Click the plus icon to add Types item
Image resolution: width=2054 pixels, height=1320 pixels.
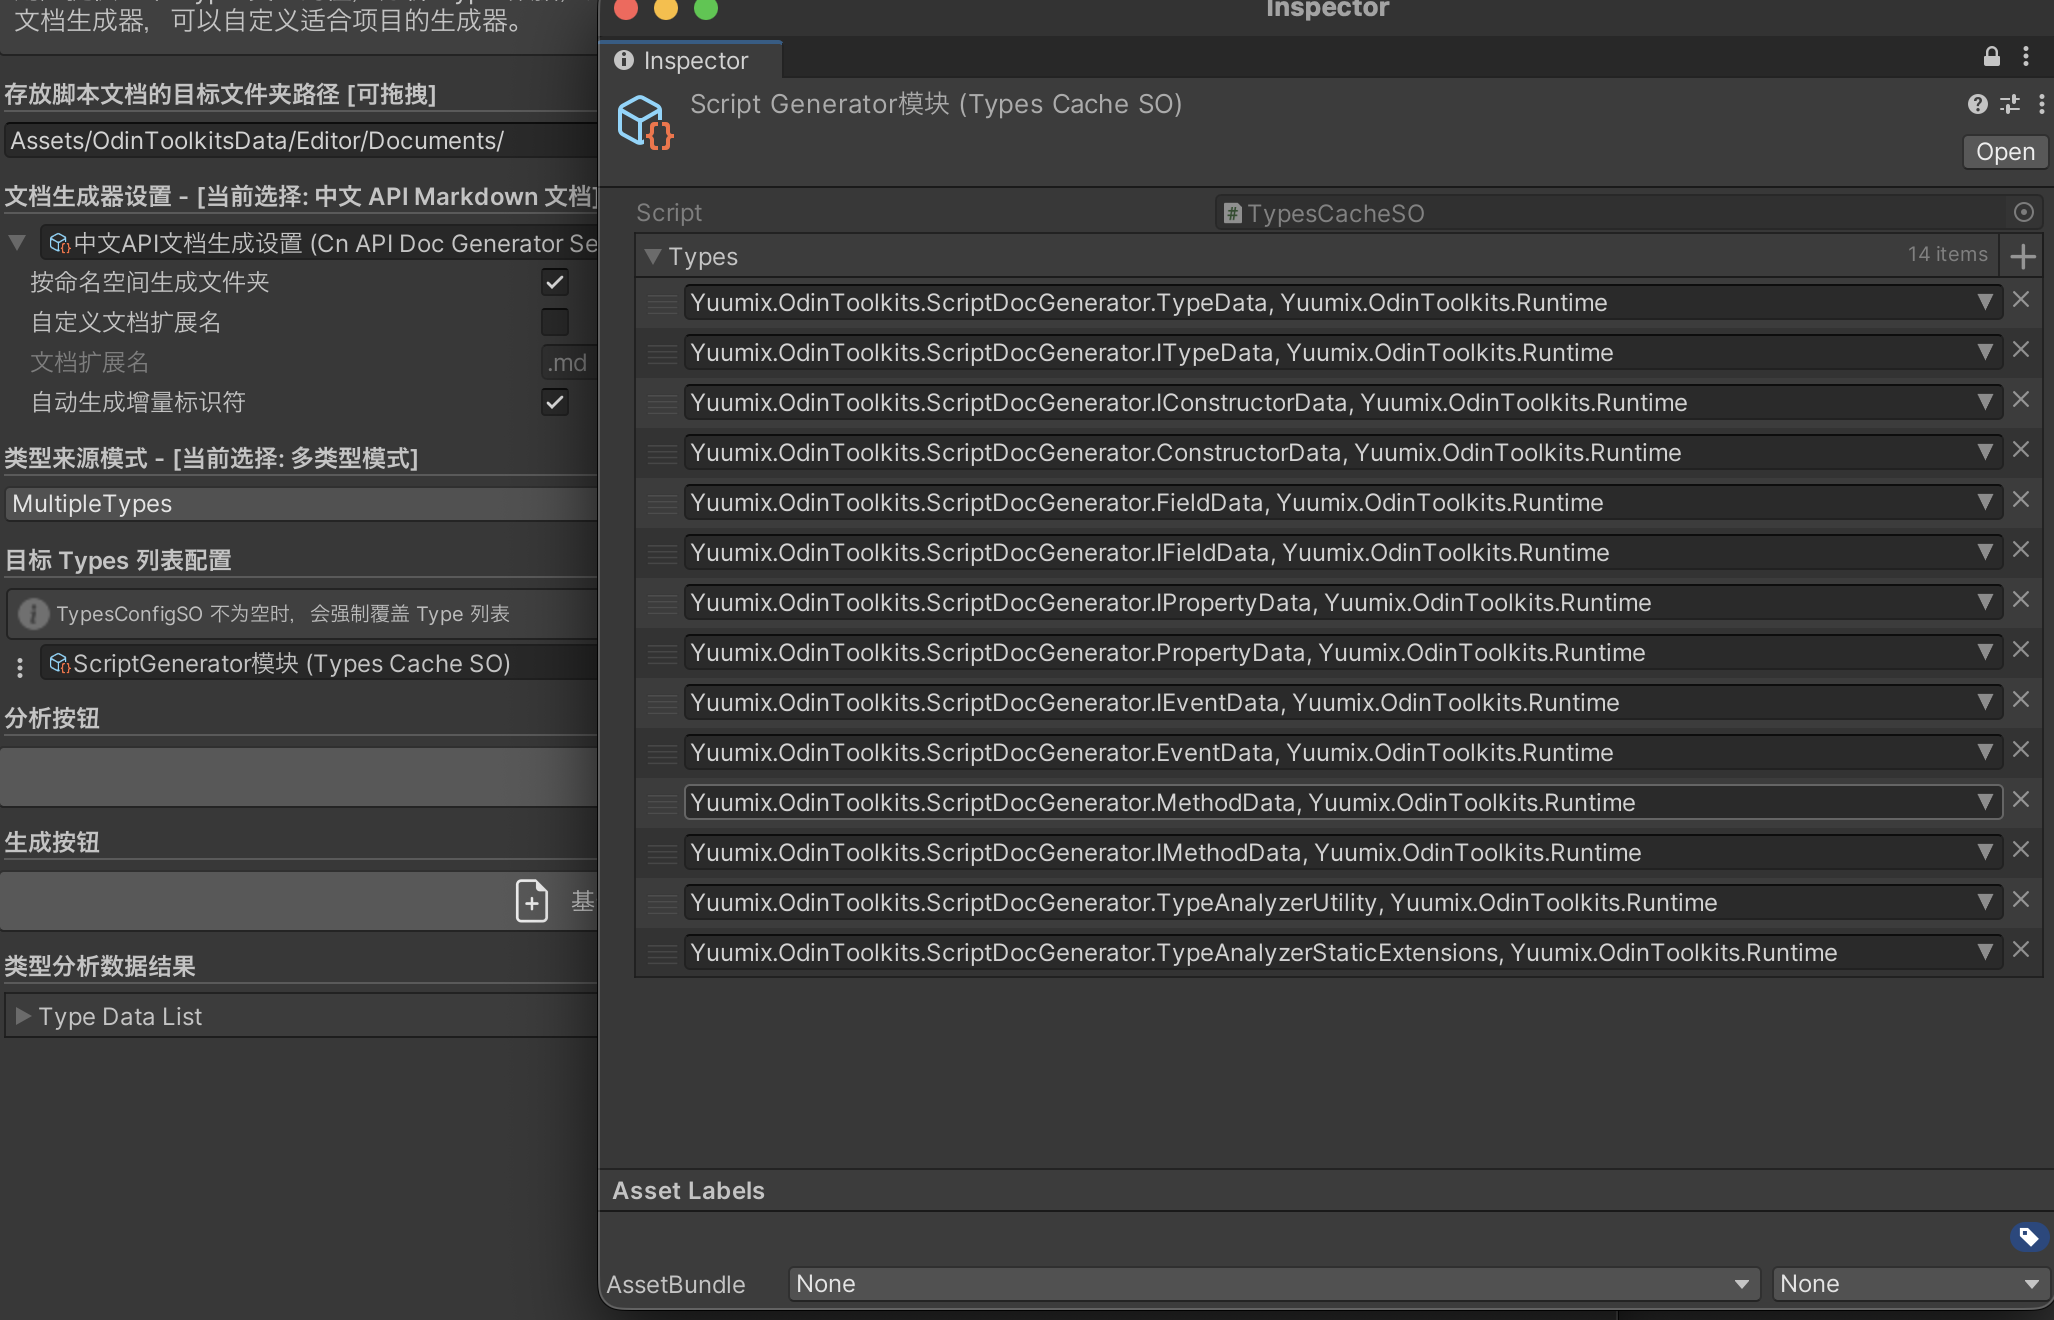2022,256
